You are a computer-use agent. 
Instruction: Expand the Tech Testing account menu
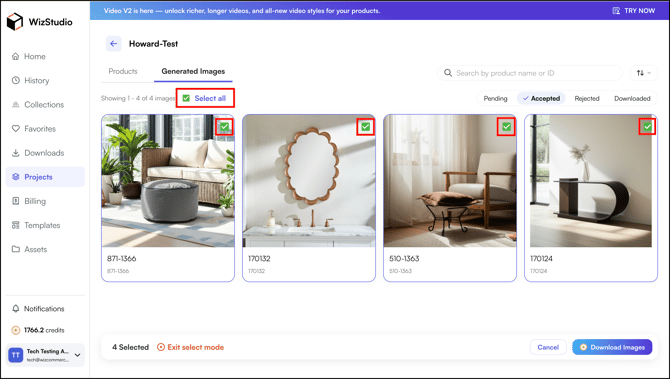point(78,355)
